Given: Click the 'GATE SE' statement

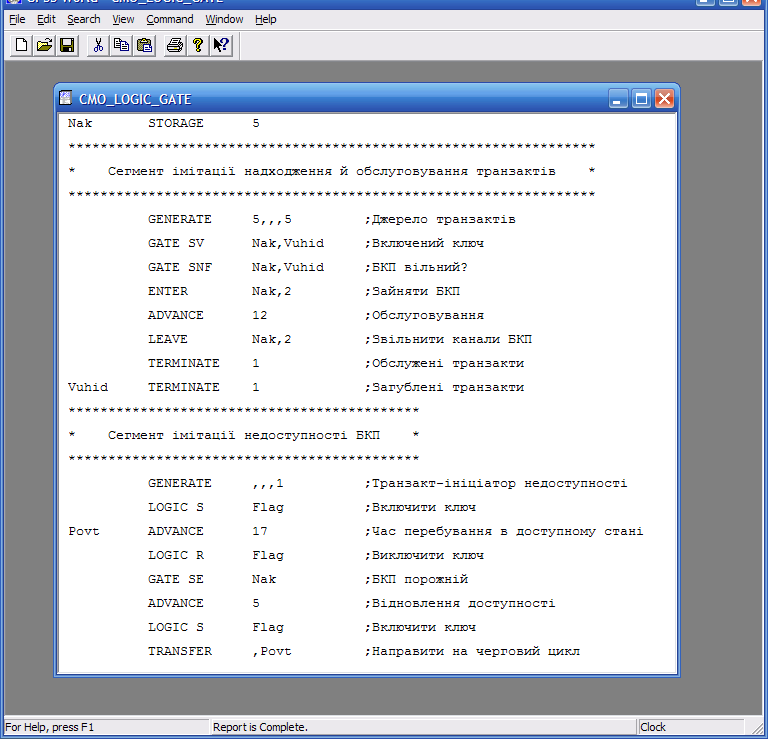Looking at the screenshot, I should pyautogui.click(x=176, y=579).
